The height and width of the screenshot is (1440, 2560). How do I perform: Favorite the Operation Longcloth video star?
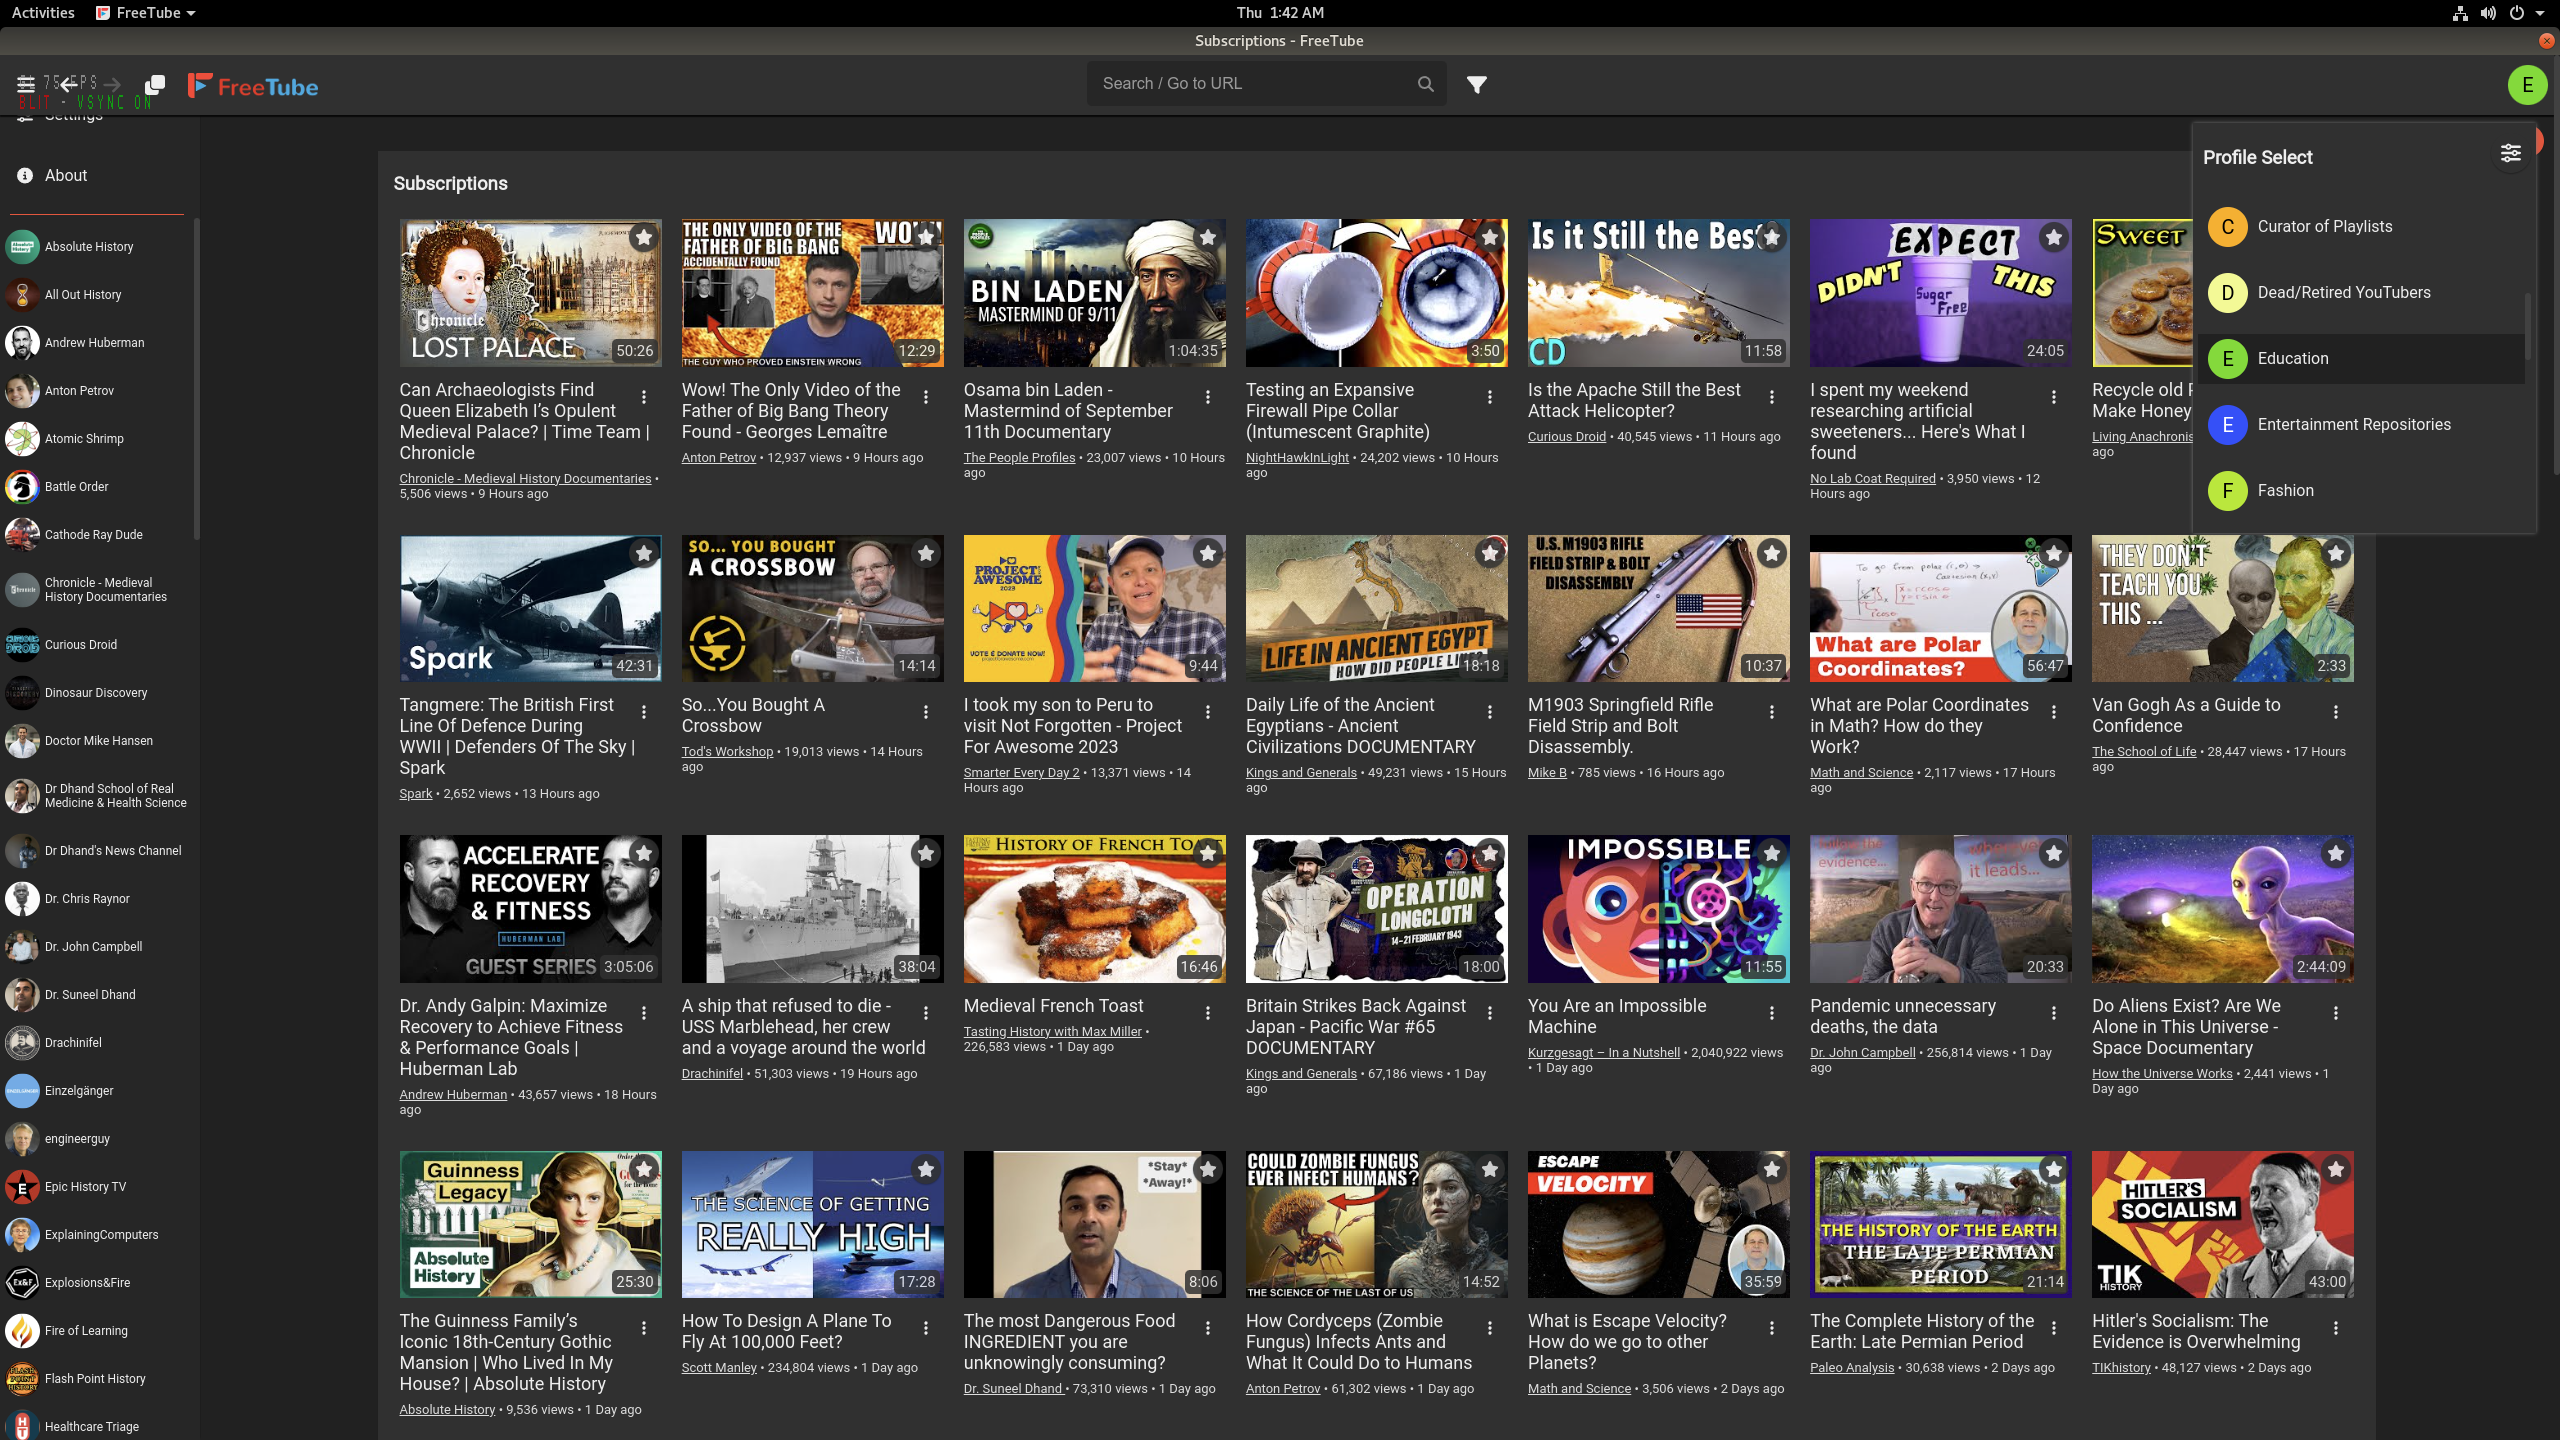click(x=1490, y=853)
